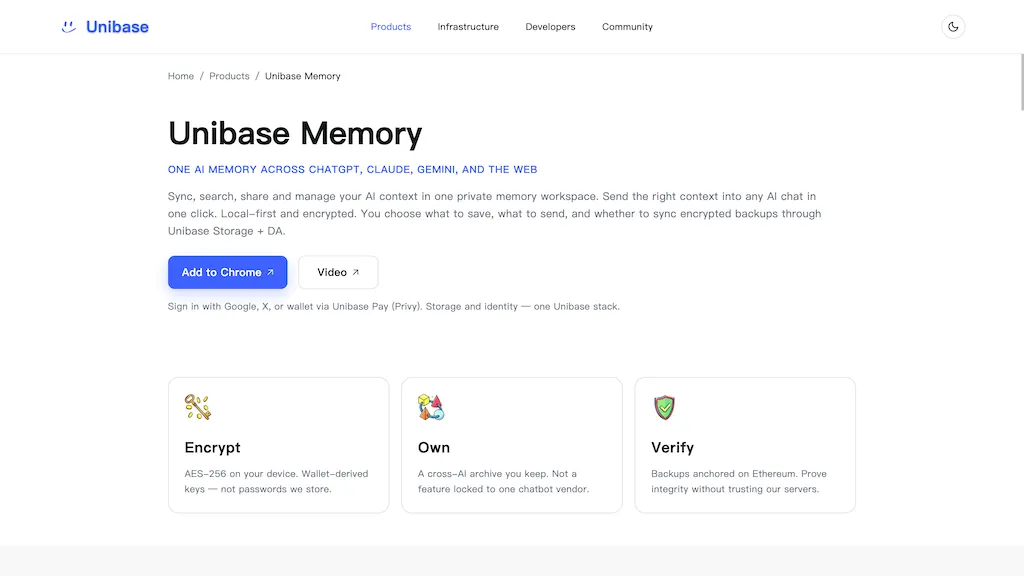Toggle dark mode with the moon icon
This screenshot has width=1024, height=576.
(x=953, y=27)
